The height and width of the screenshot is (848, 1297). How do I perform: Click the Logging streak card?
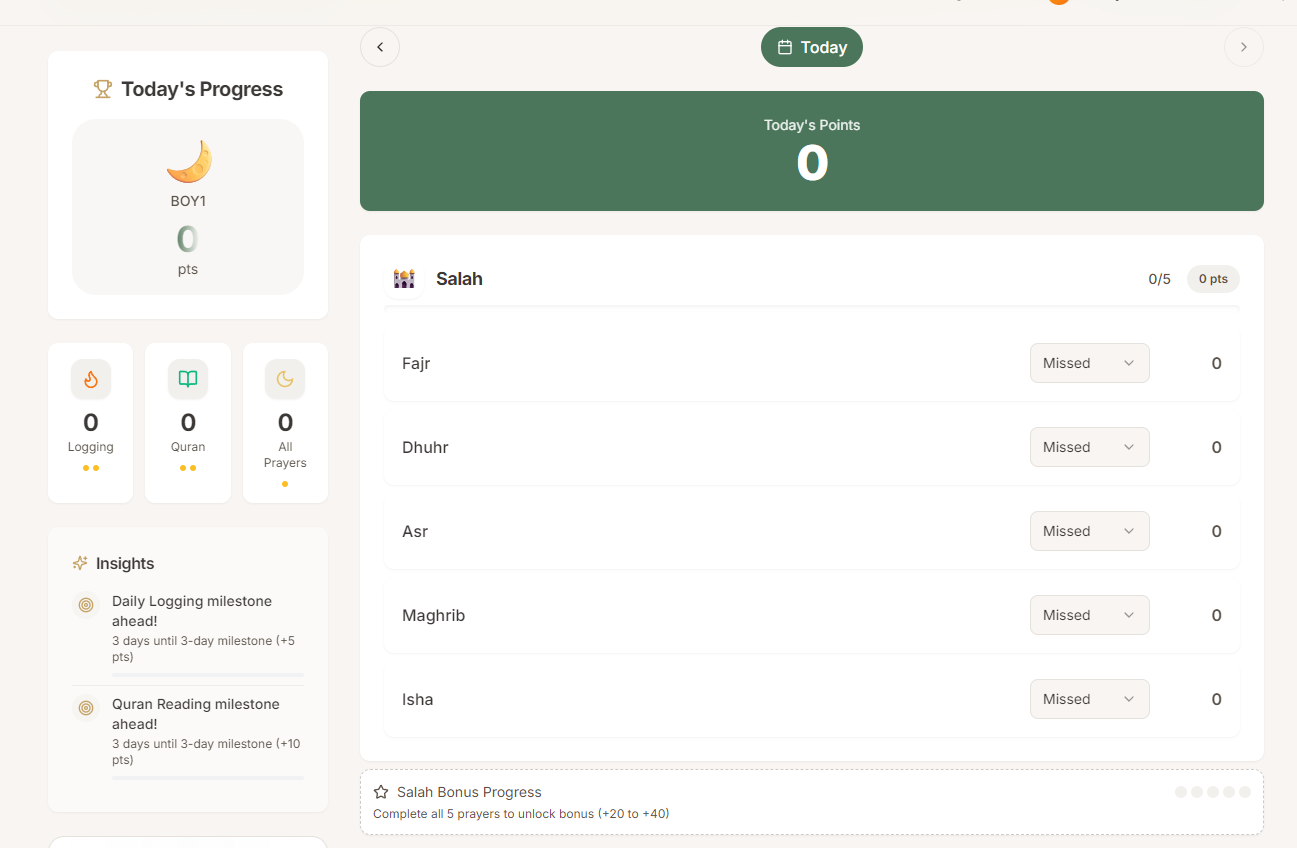(x=91, y=423)
